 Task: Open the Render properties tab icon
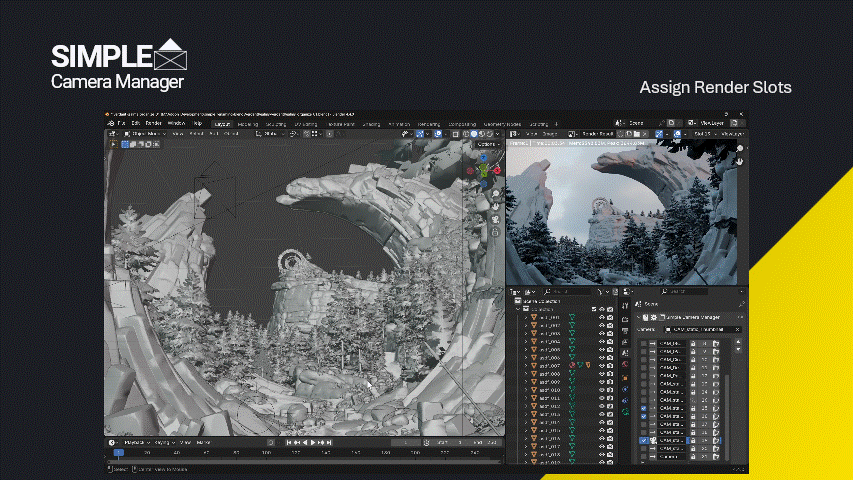pos(625,319)
